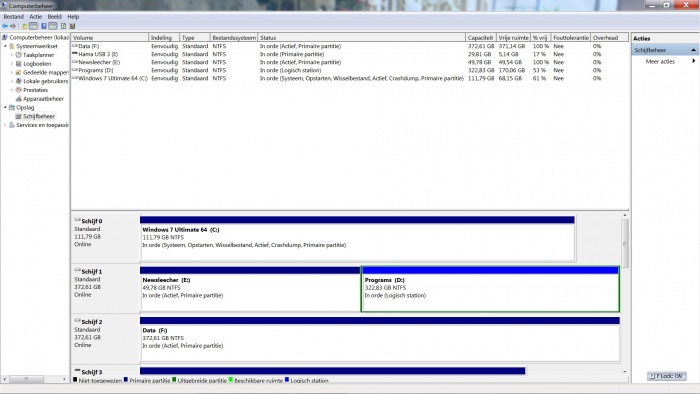
Task: Open the Actie menu
Action: click(36, 17)
